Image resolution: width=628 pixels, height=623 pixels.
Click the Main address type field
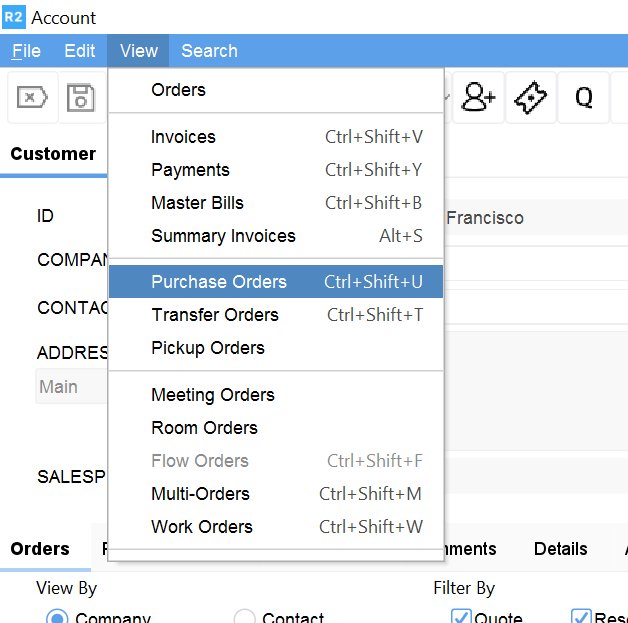[70, 387]
